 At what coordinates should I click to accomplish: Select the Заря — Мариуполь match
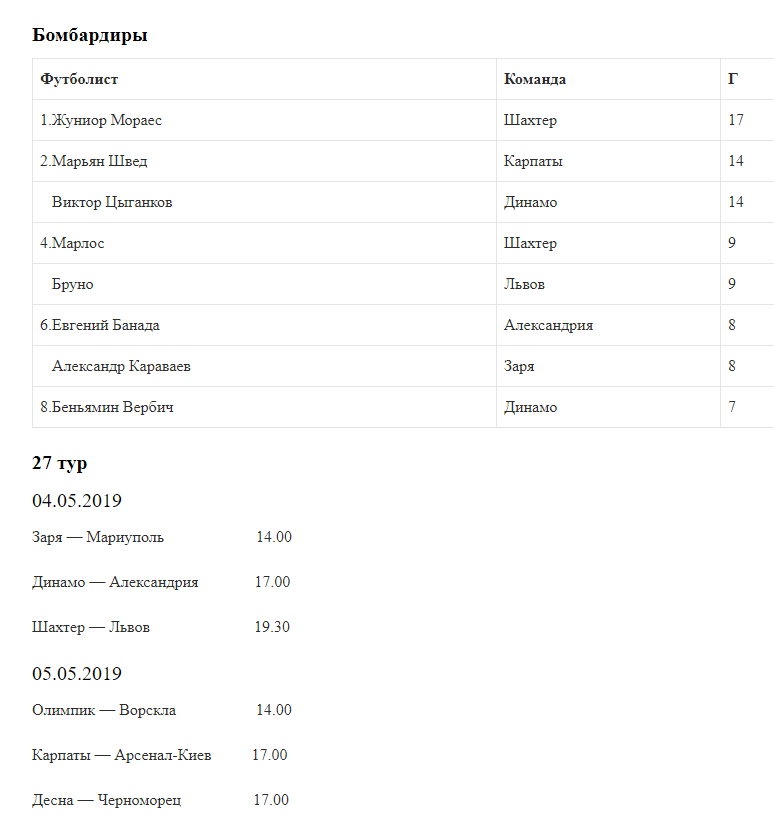click(x=98, y=537)
